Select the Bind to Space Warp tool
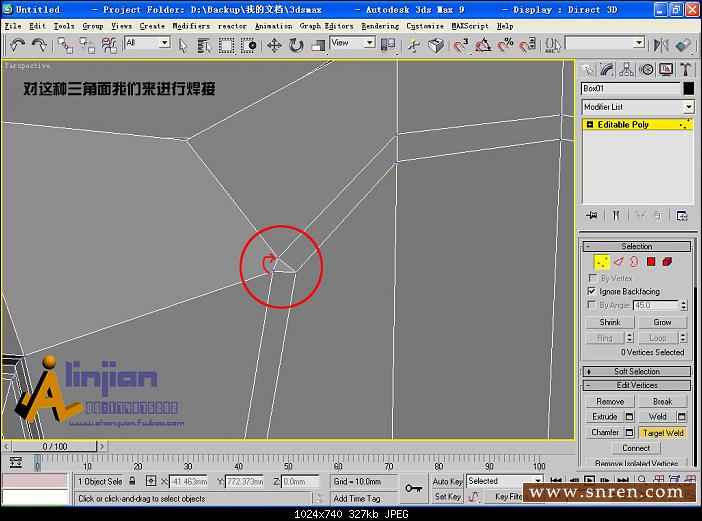702x521 pixels. (109, 45)
